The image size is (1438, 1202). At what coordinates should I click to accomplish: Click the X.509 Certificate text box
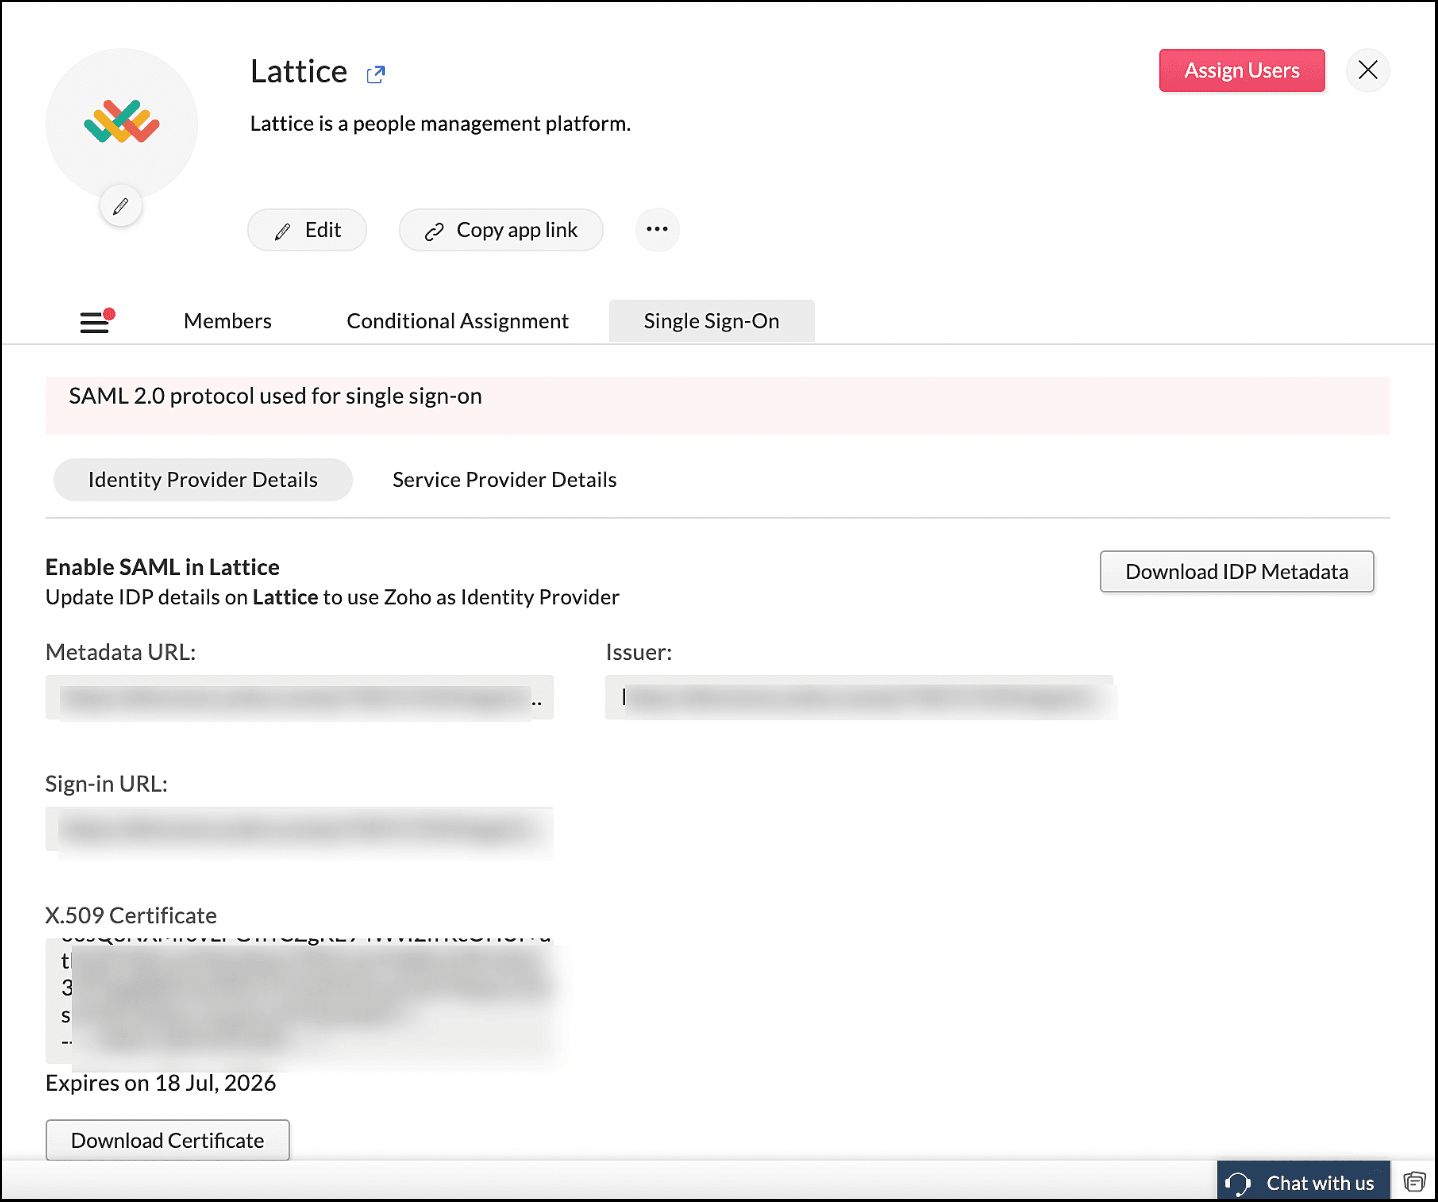[x=300, y=1001]
